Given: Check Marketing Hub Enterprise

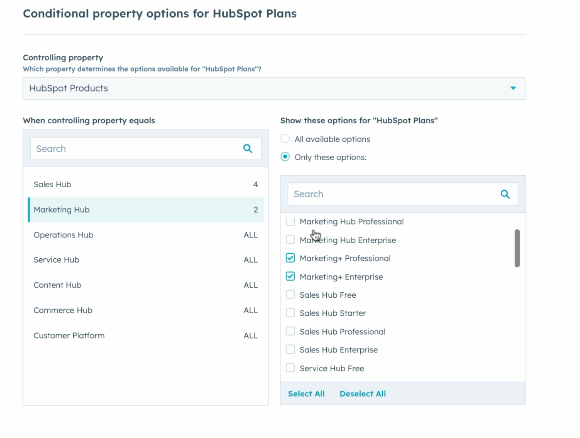Looking at the screenshot, I should 290,240.
